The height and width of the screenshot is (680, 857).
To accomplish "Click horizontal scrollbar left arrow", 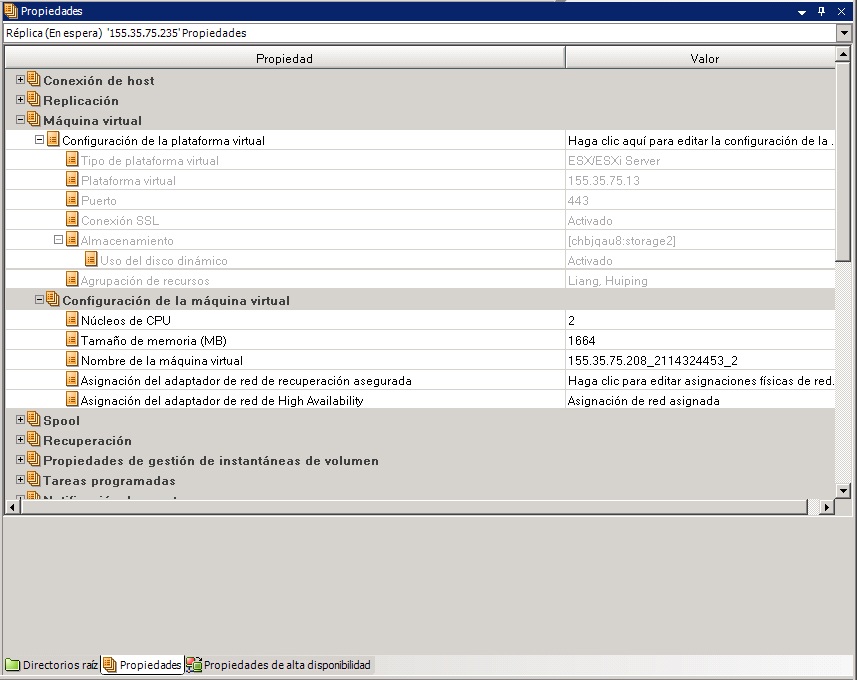I will (12, 507).
